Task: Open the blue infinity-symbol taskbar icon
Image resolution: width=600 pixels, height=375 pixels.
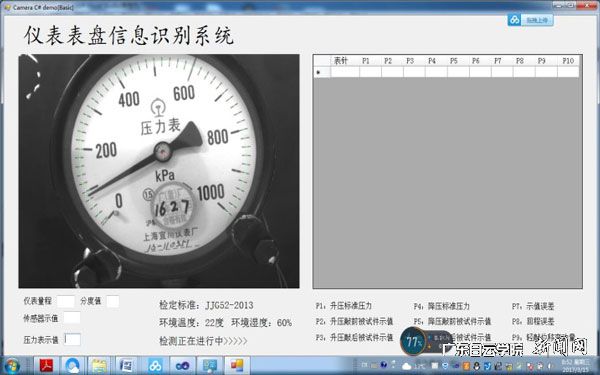Action: pos(183,366)
